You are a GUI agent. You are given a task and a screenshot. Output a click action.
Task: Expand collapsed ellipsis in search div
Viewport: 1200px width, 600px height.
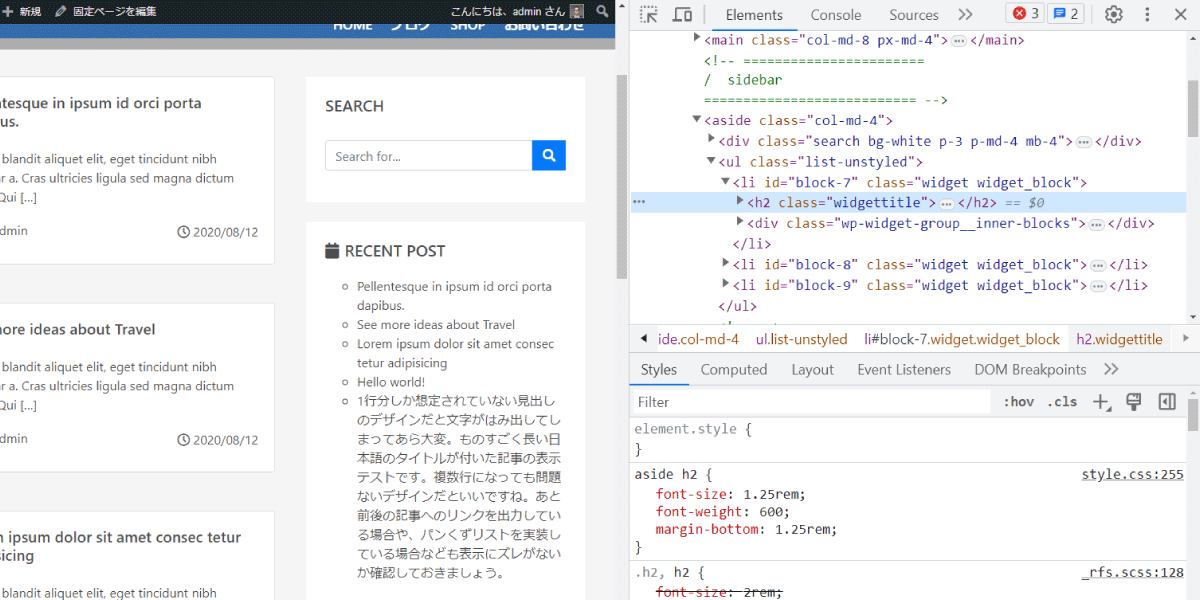tap(1083, 142)
